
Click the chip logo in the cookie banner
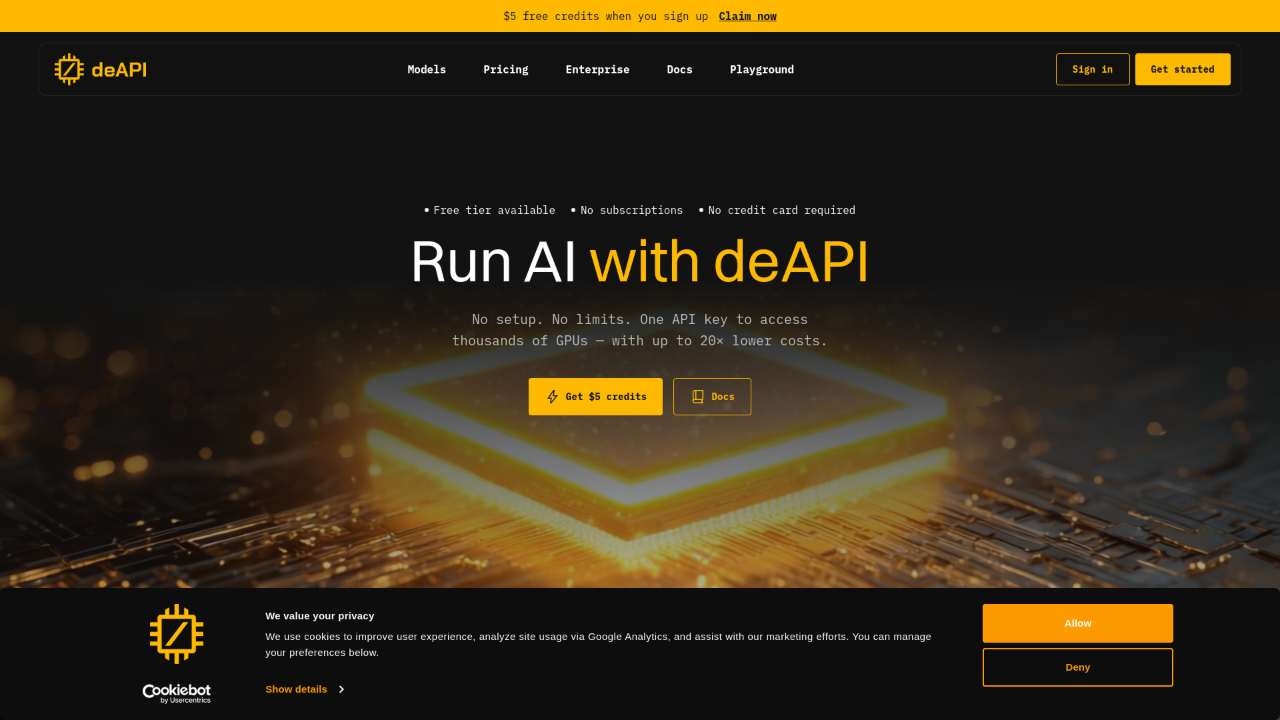[x=176, y=633]
